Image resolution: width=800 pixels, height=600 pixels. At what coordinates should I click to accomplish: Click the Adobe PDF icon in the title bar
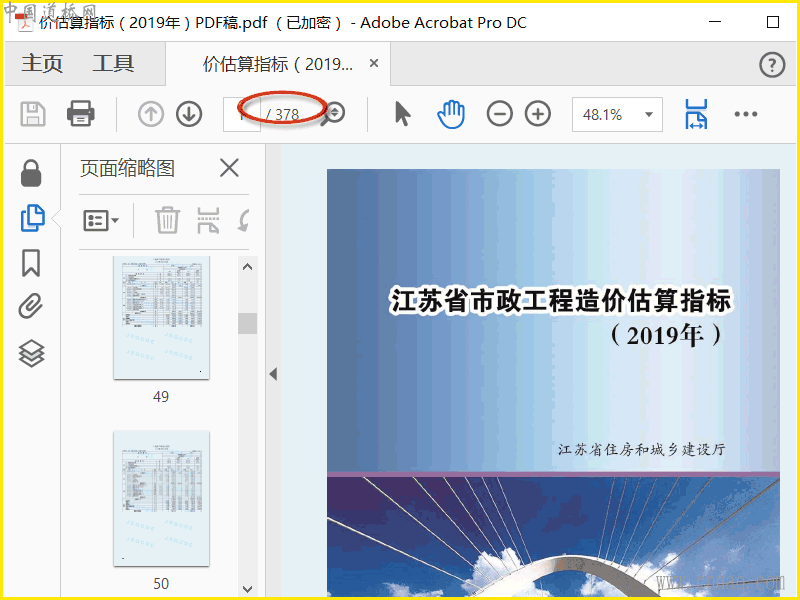tap(24, 21)
